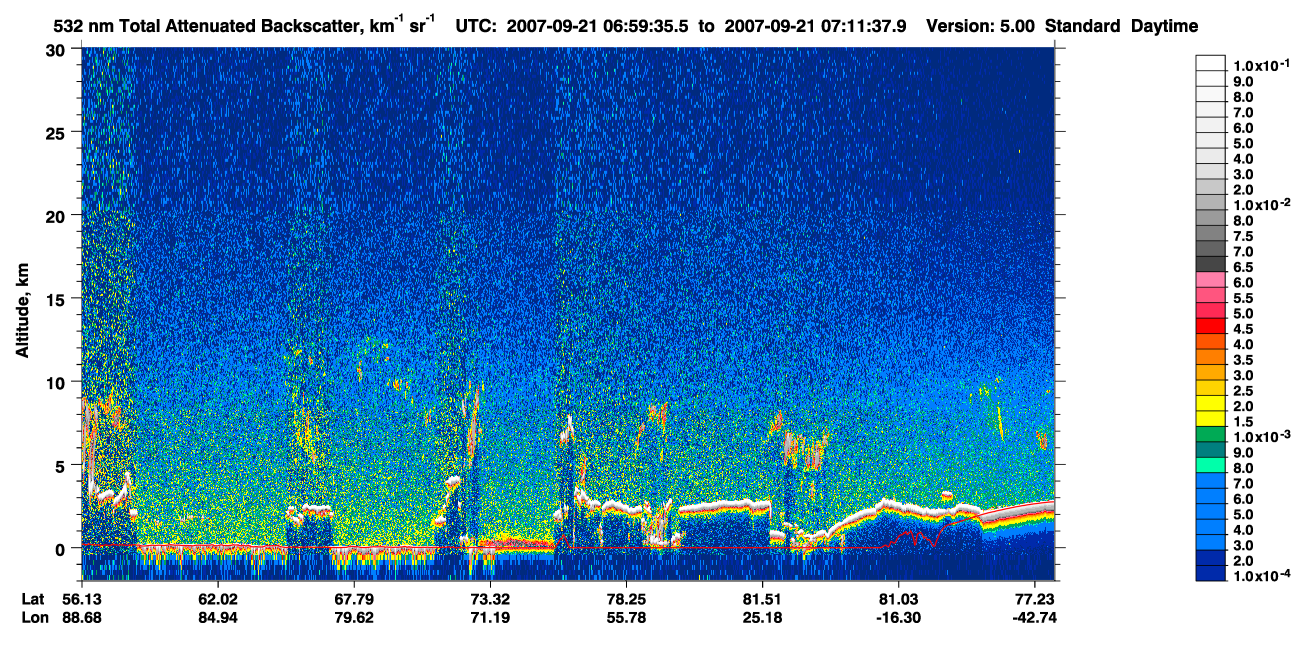Click the word 'Standard' in header

[x=1083, y=27]
